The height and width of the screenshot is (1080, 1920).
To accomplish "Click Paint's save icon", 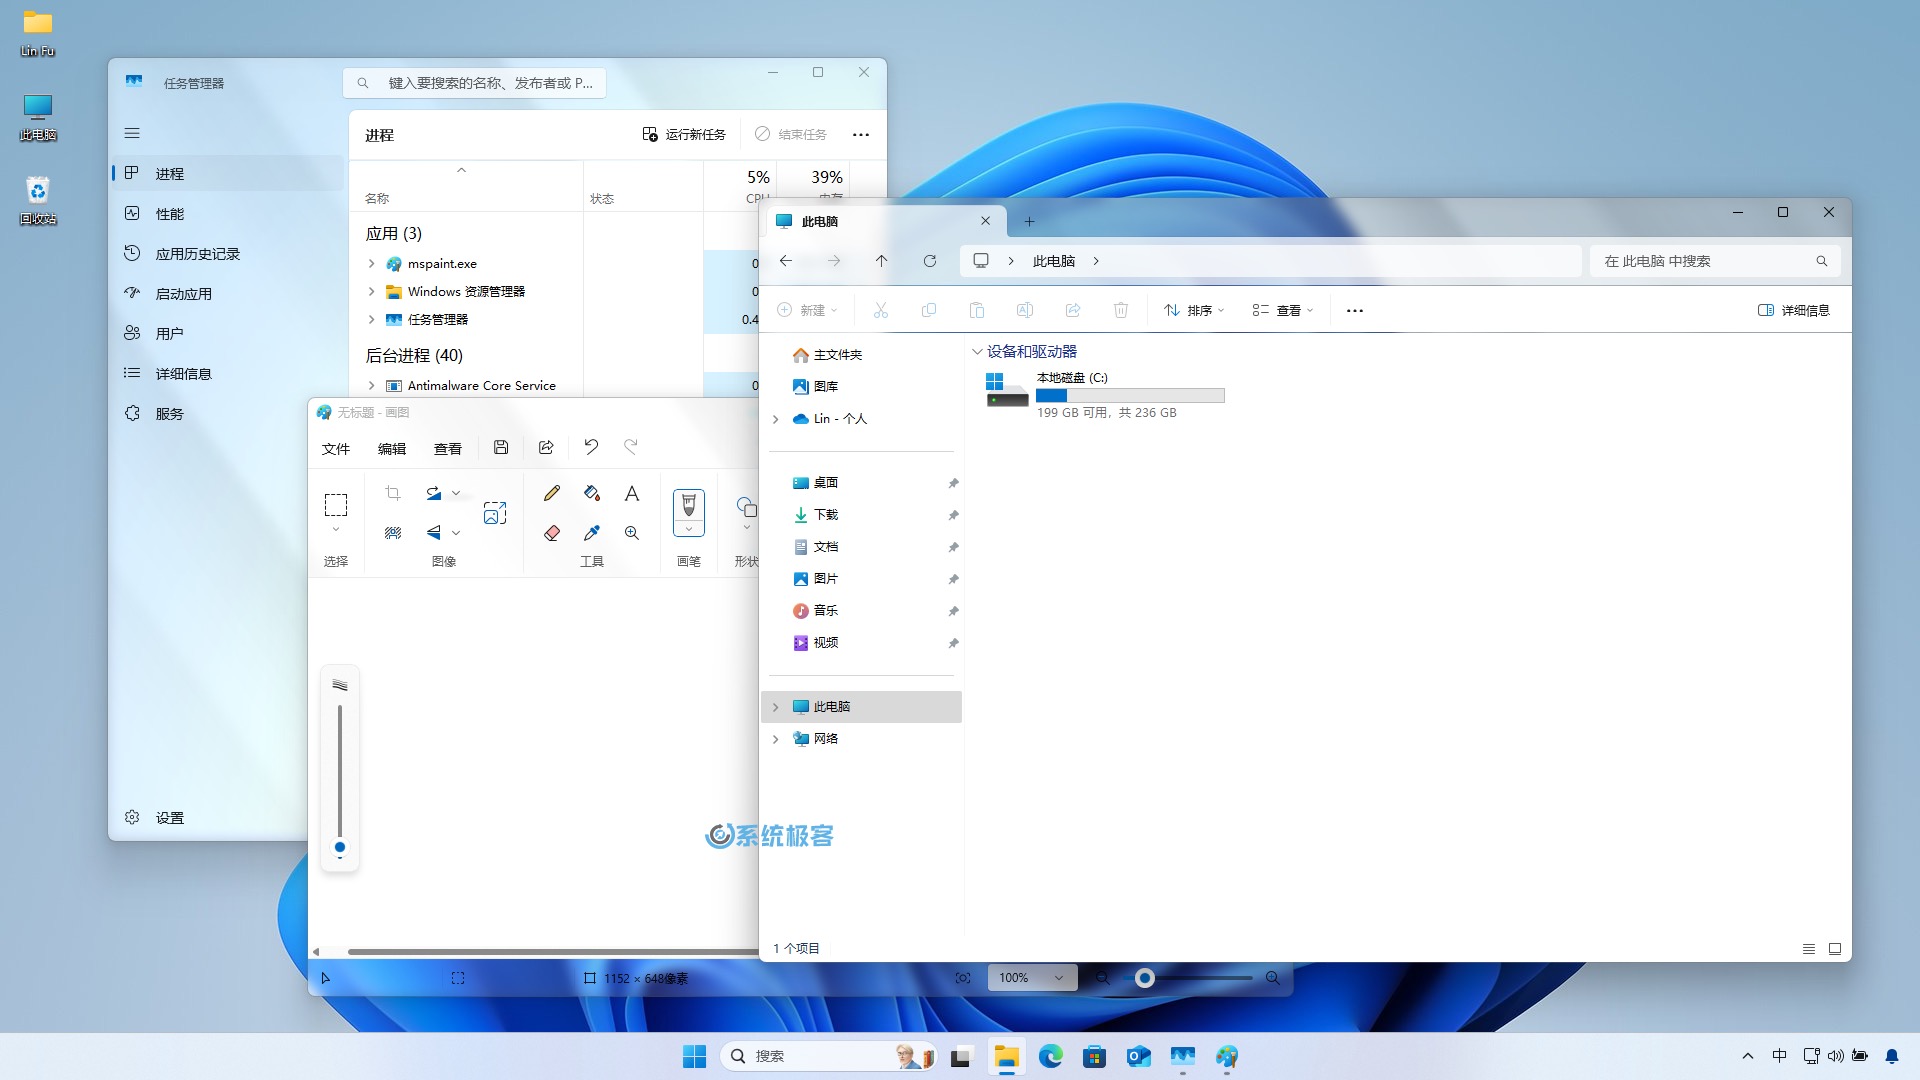I will click(x=501, y=447).
